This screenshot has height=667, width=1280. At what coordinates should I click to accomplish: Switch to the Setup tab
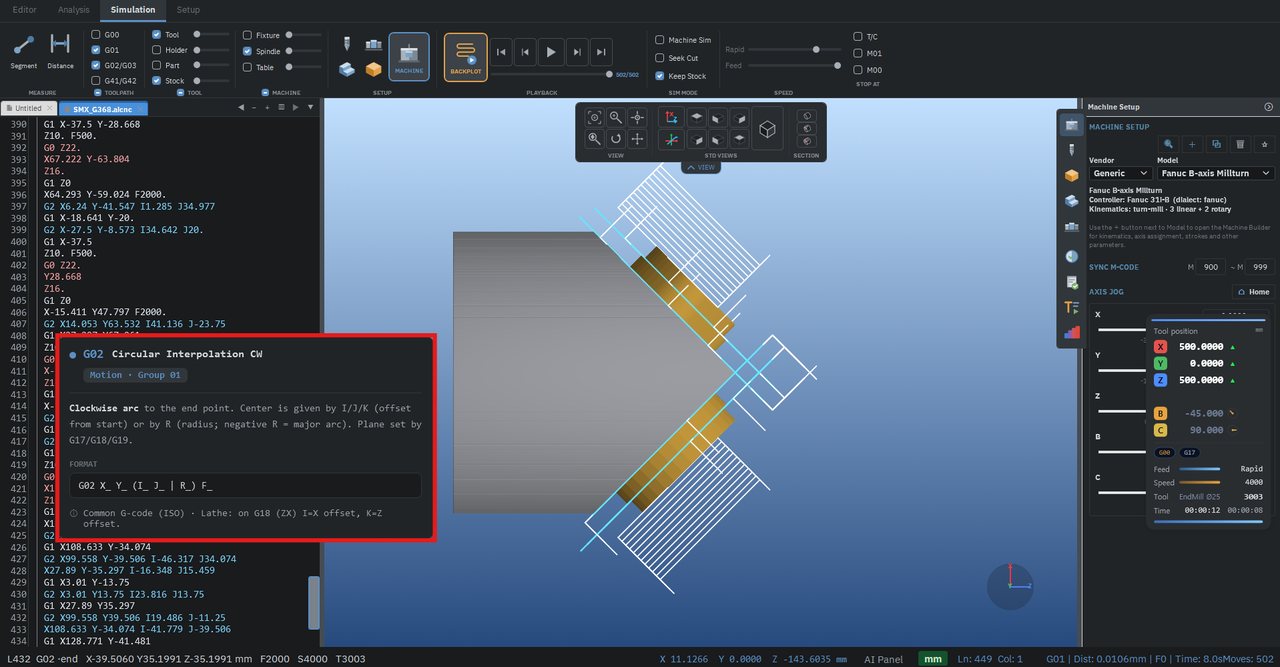[188, 10]
